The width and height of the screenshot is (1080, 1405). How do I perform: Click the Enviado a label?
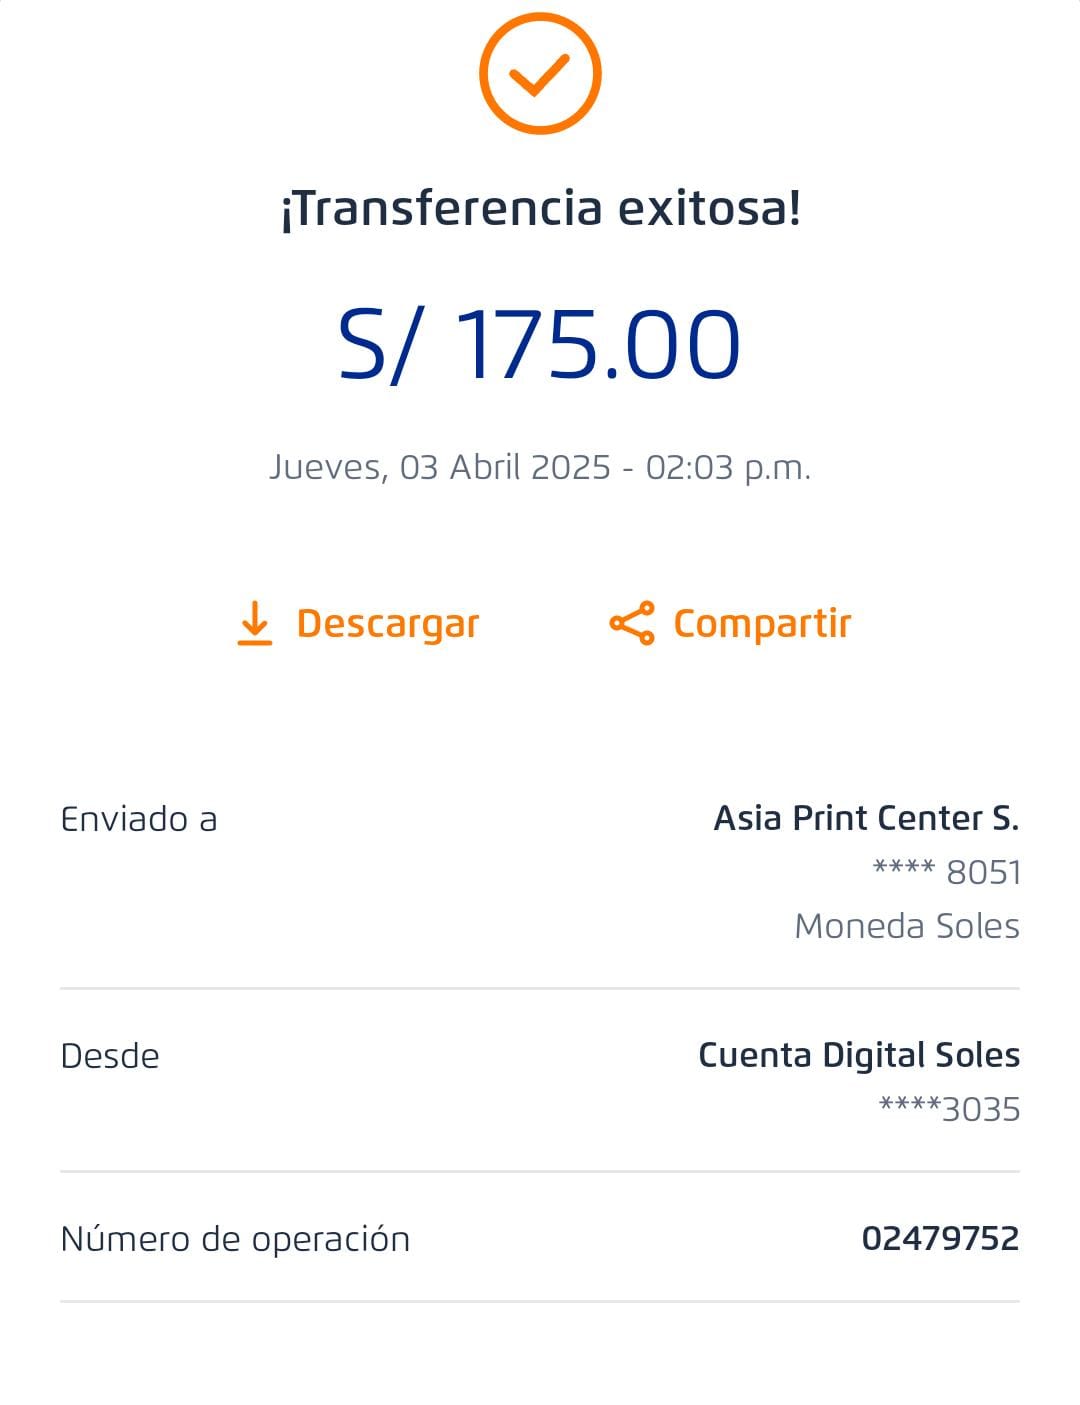139,819
